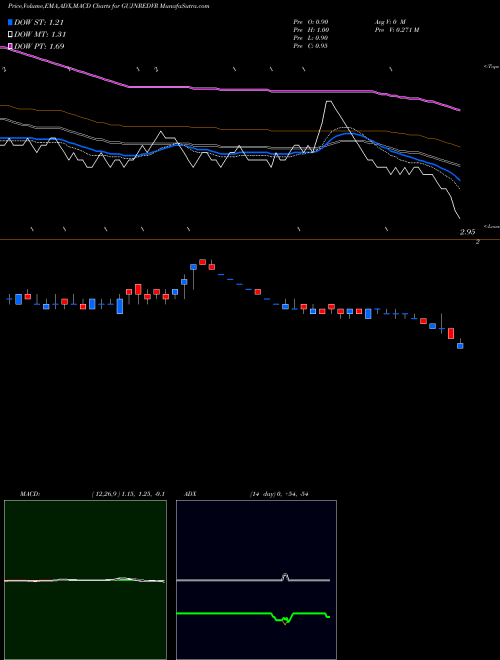Click the magenta DOW PT legend swatch
This screenshot has width=500, height=660.
coord(10,46)
